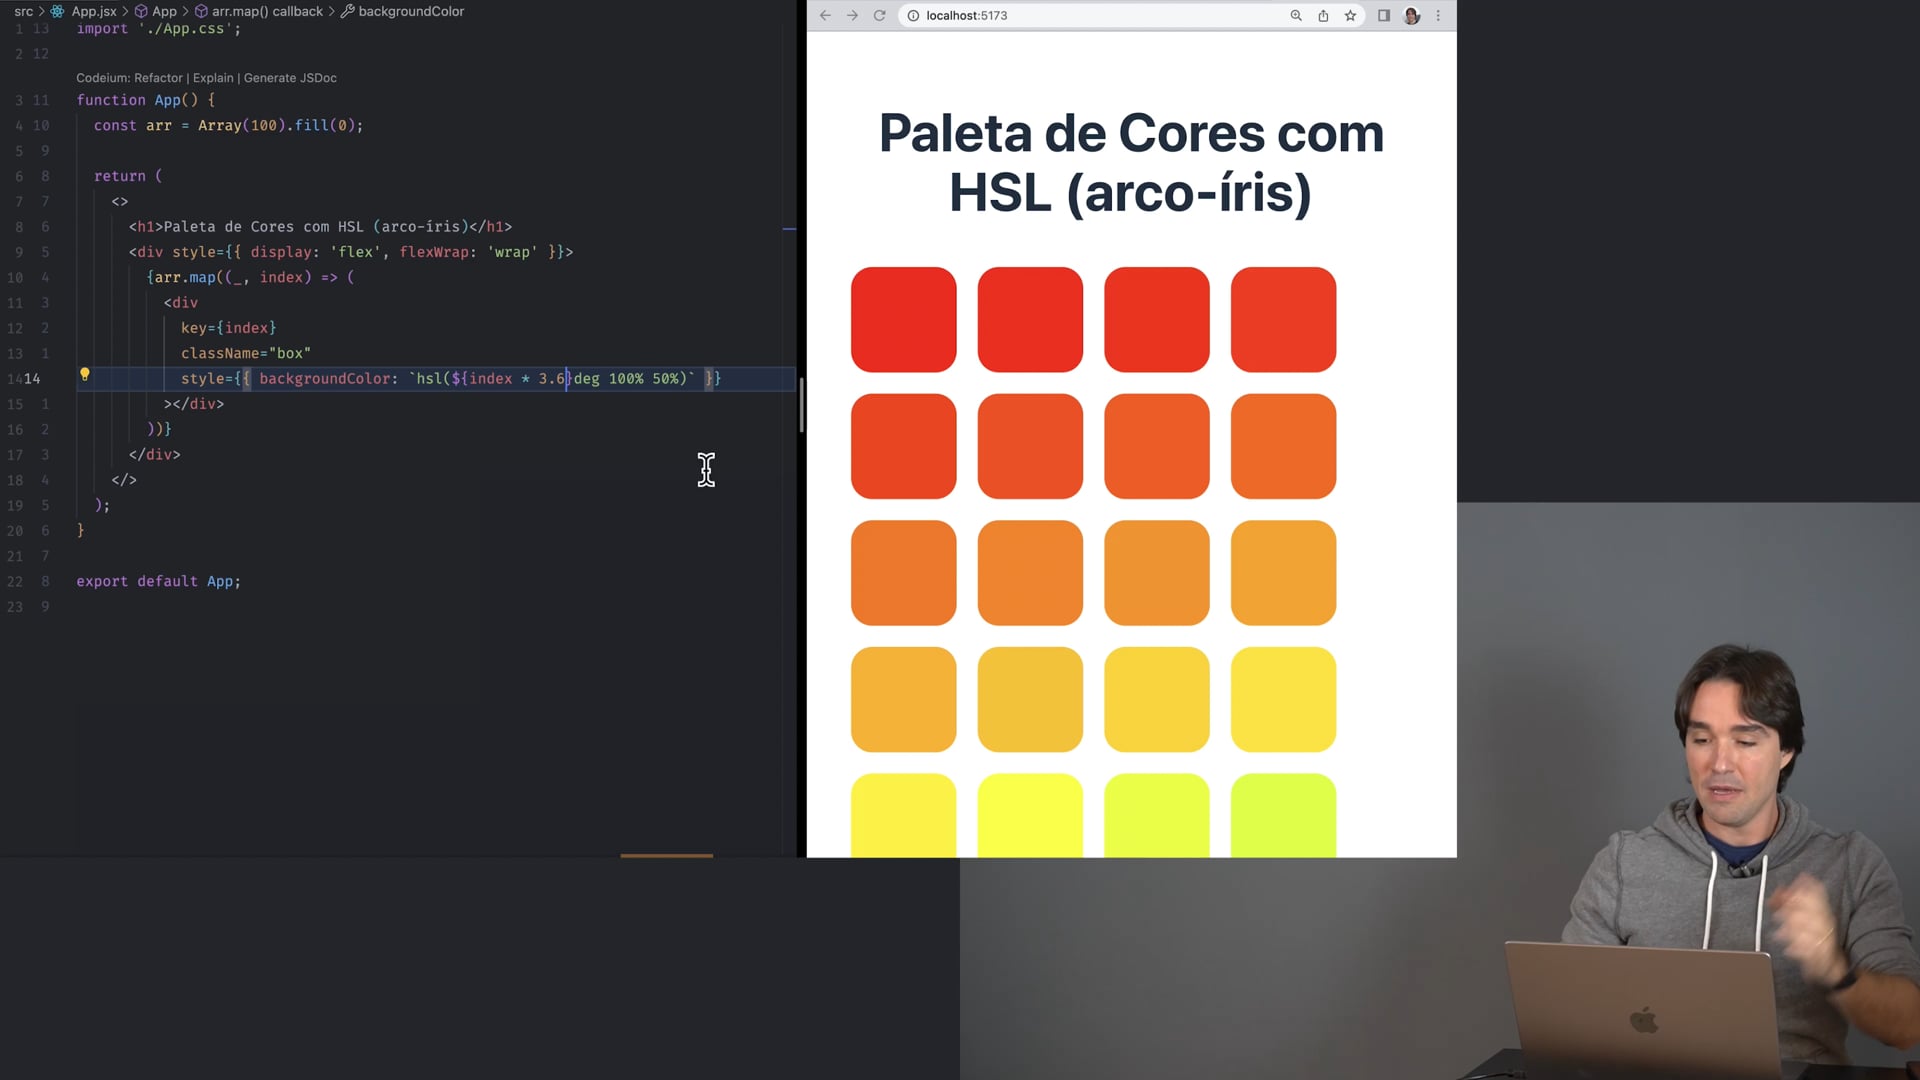The image size is (1920, 1080).
Task: Click the fourth yellow box in the fourth row
Action: (1284, 700)
